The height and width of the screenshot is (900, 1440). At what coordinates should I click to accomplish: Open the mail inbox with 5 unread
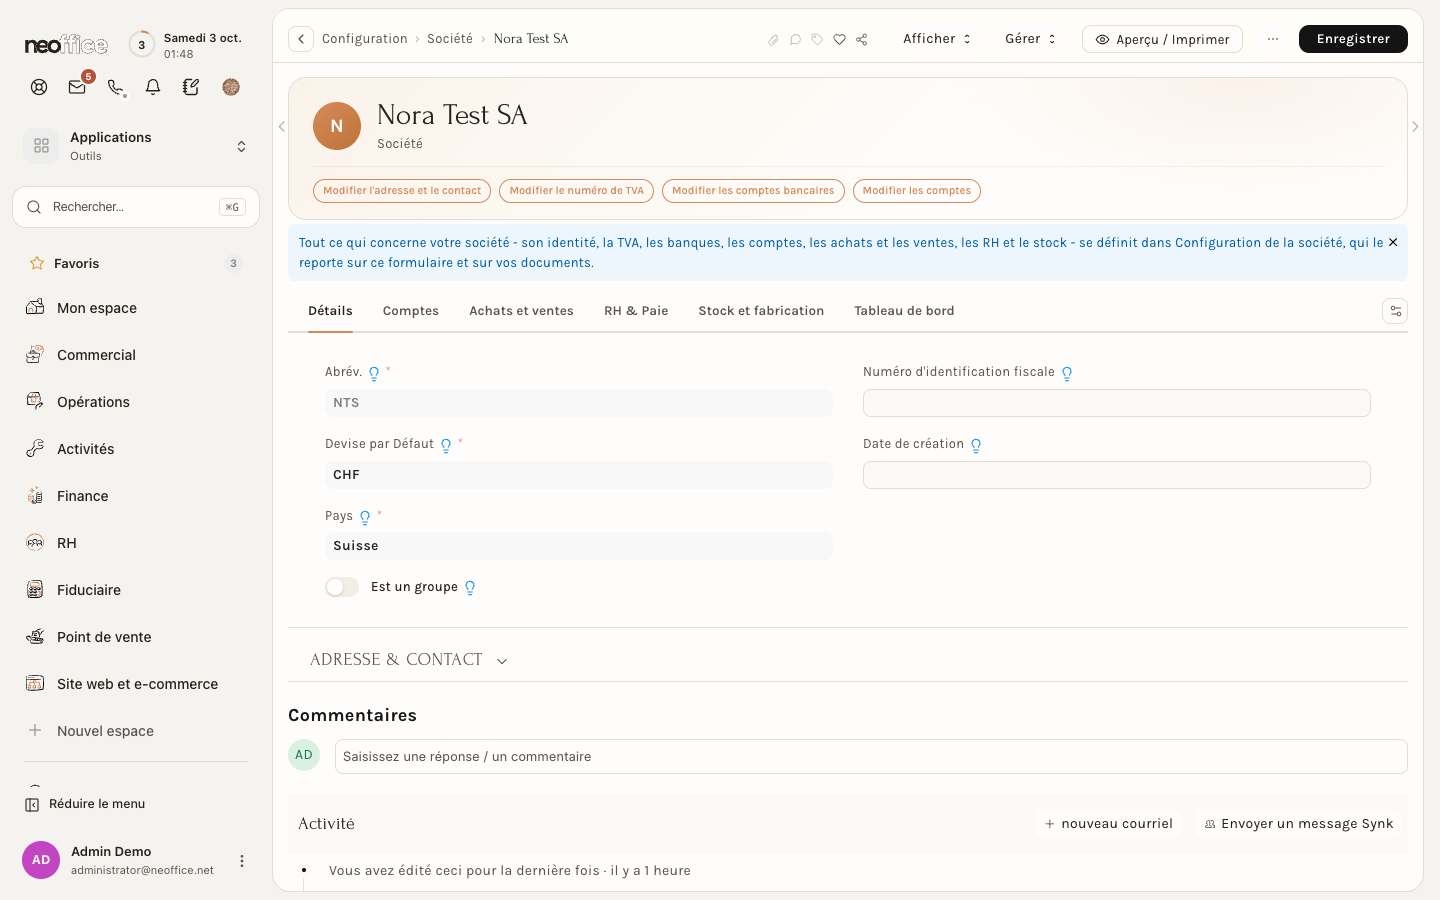pyautogui.click(x=77, y=87)
